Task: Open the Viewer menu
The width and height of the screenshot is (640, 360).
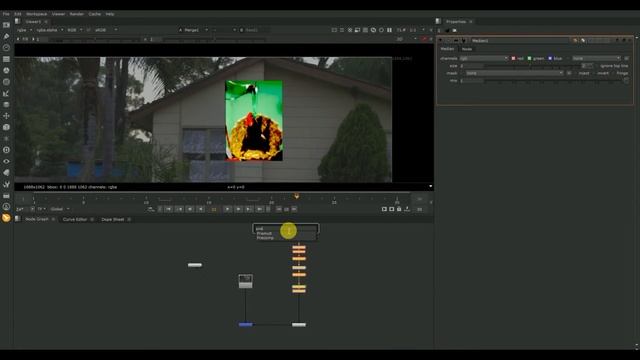Action: (58, 14)
